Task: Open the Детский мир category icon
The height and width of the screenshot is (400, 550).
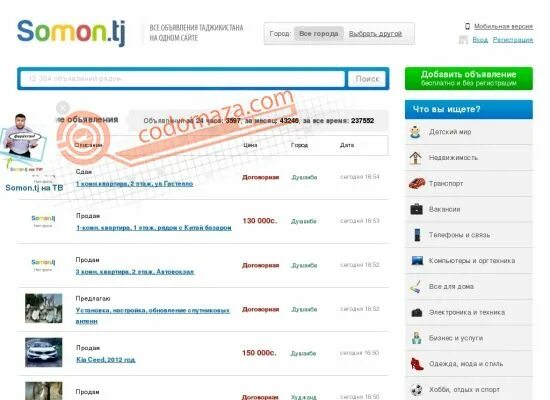Action: pyautogui.click(x=416, y=132)
